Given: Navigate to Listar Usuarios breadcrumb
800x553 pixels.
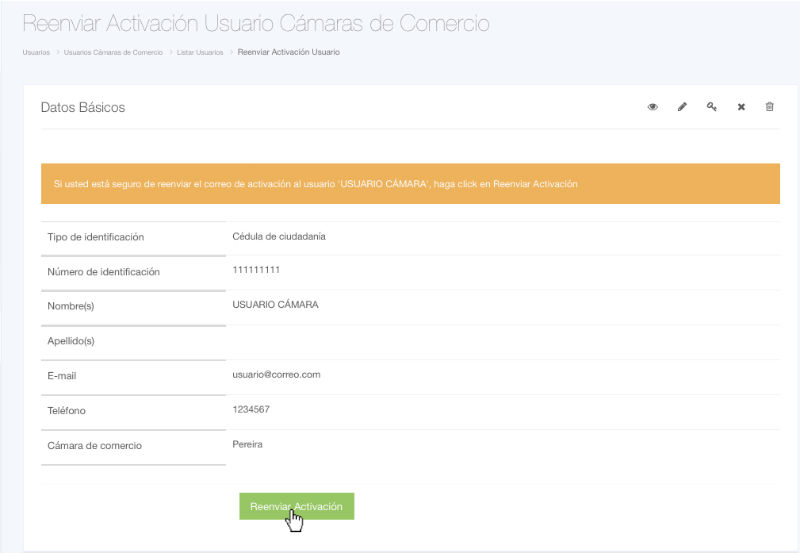Looking at the screenshot, I should coord(199,52).
